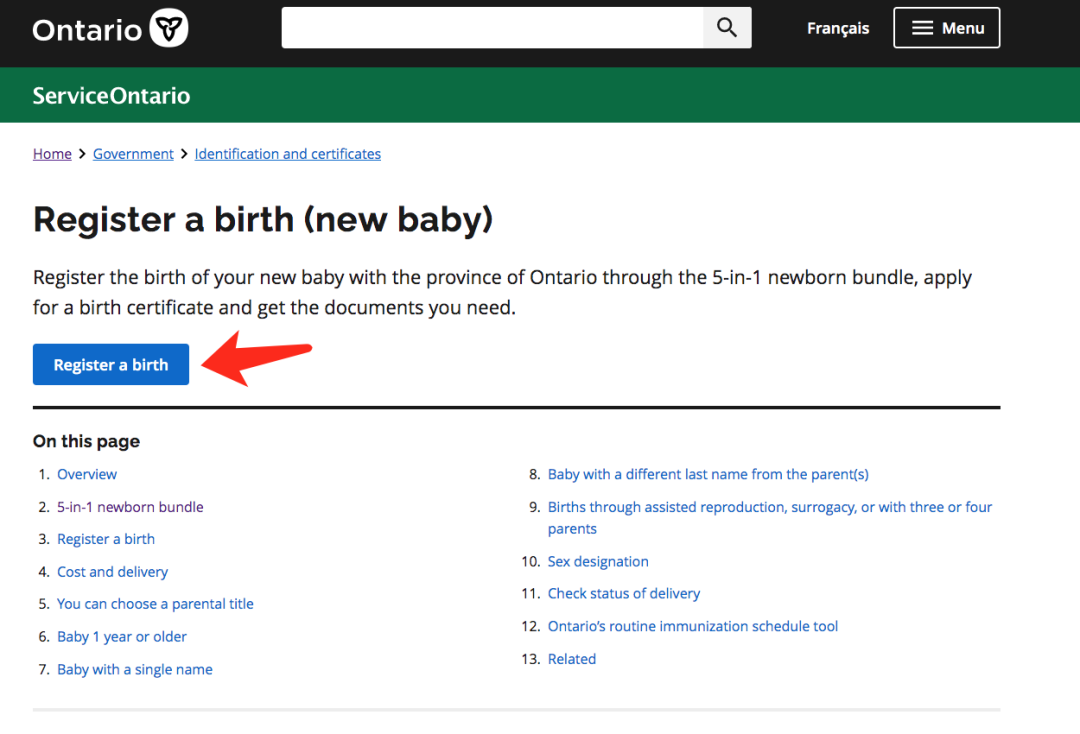This screenshot has width=1080, height=734.
Task: Jump to 5-in-1 newborn bundle section
Action: click(130, 507)
